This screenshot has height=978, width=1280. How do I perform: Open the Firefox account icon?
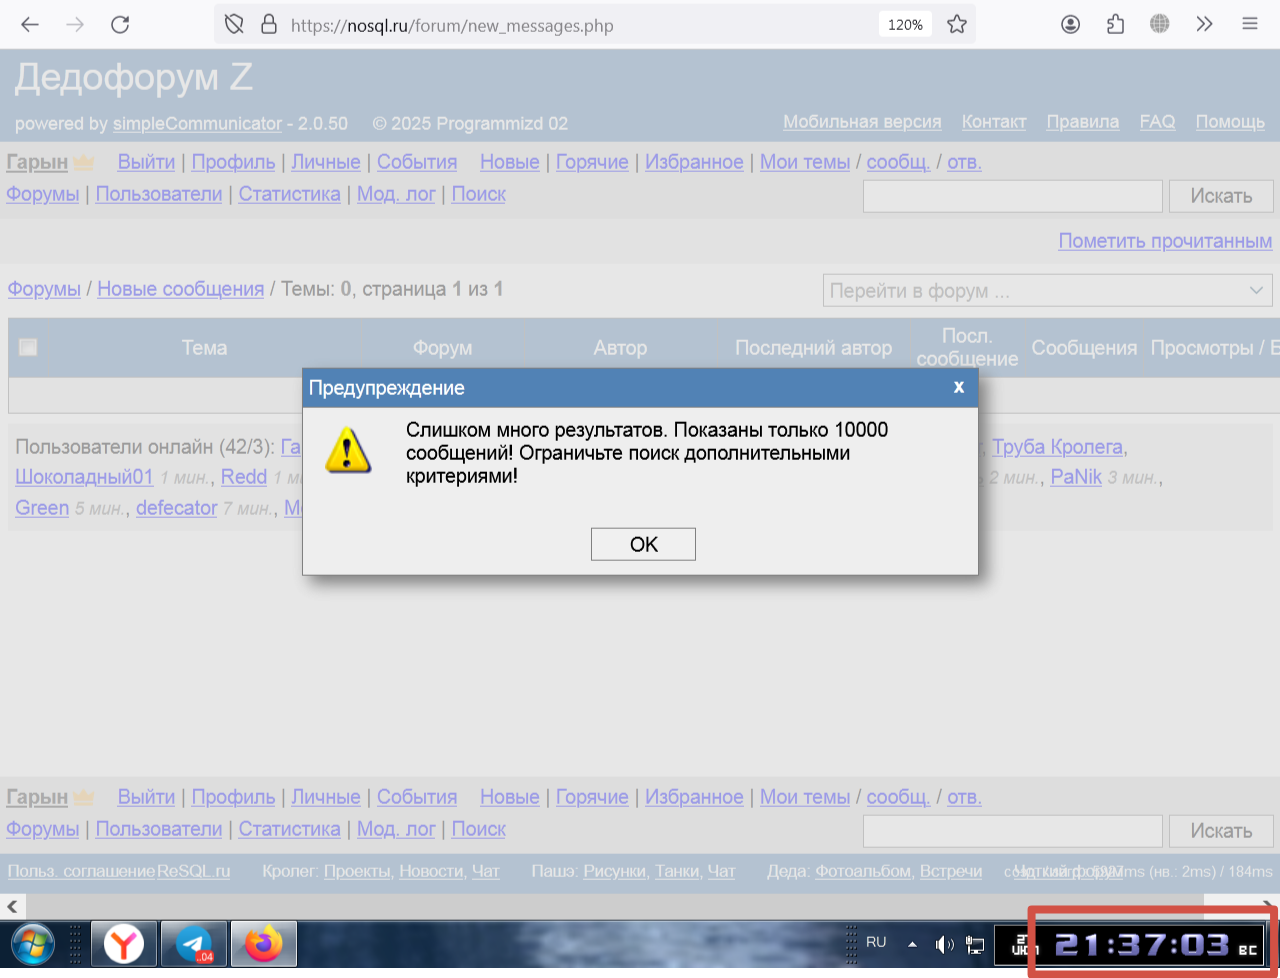pos(1070,25)
